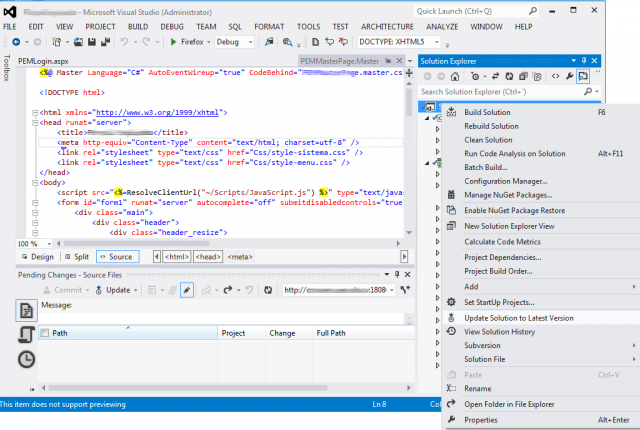The height and width of the screenshot is (430, 640).
Task: Switch to Design view
Action: (38, 257)
